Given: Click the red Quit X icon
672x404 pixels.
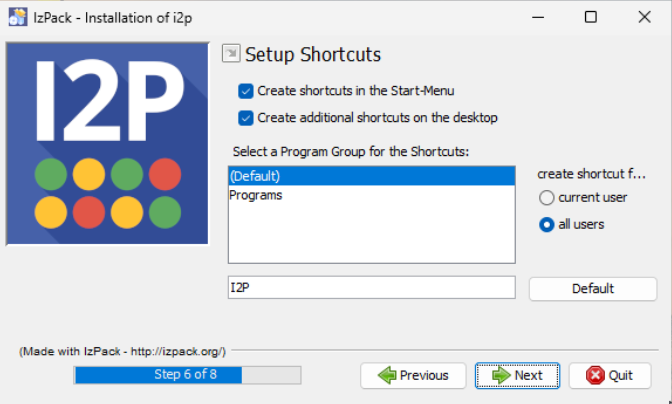Looking at the screenshot, I should tap(594, 375).
